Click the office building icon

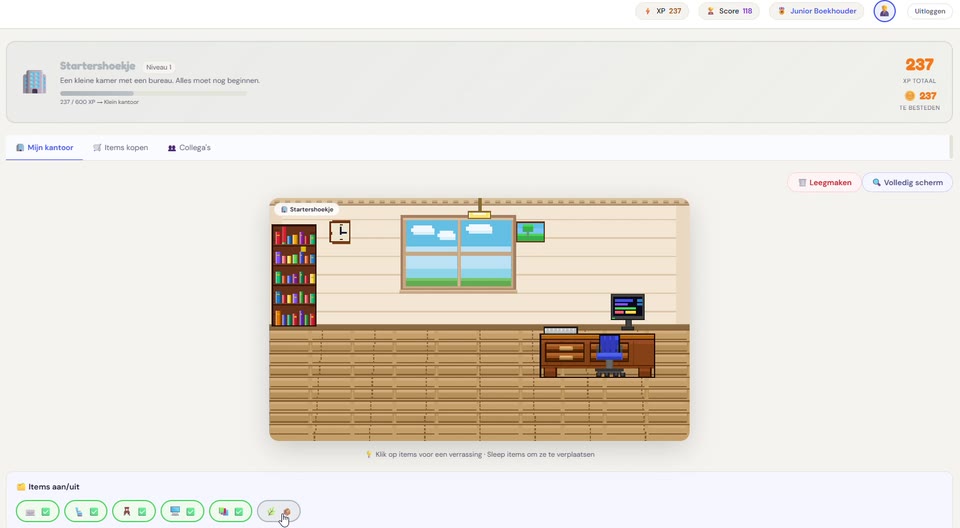pos(34,81)
